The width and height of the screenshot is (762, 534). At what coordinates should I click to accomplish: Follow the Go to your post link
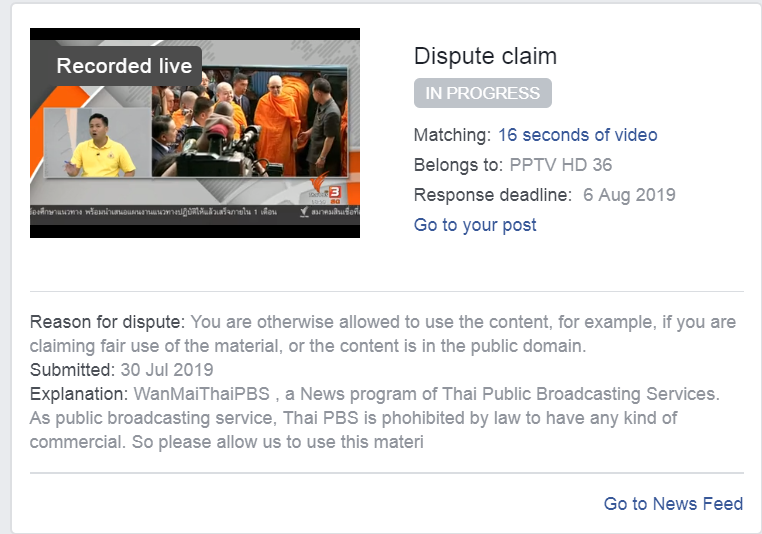[x=475, y=225]
